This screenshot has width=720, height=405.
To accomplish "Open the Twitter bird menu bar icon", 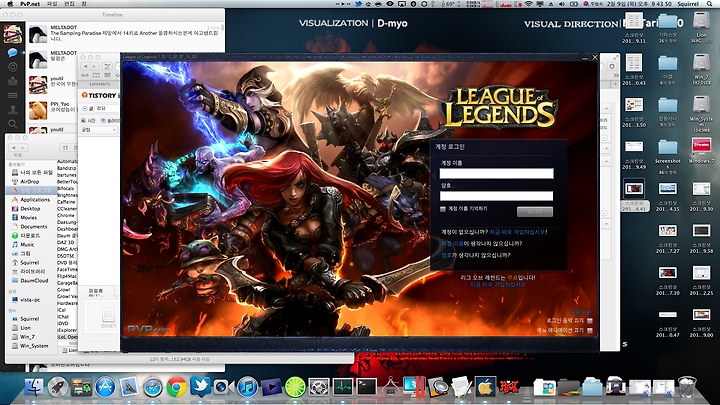I will coord(358,4).
